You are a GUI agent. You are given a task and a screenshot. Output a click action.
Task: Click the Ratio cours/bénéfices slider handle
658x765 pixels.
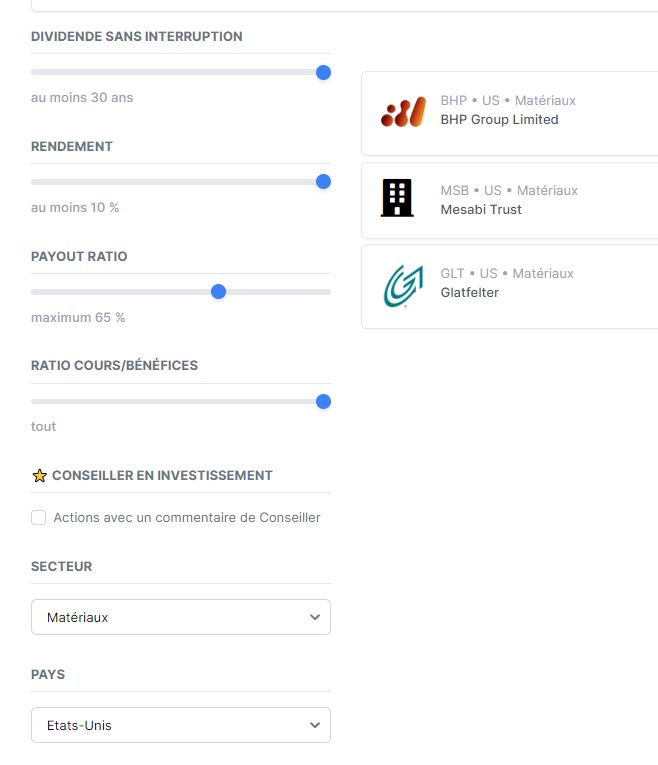(x=323, y=402)
